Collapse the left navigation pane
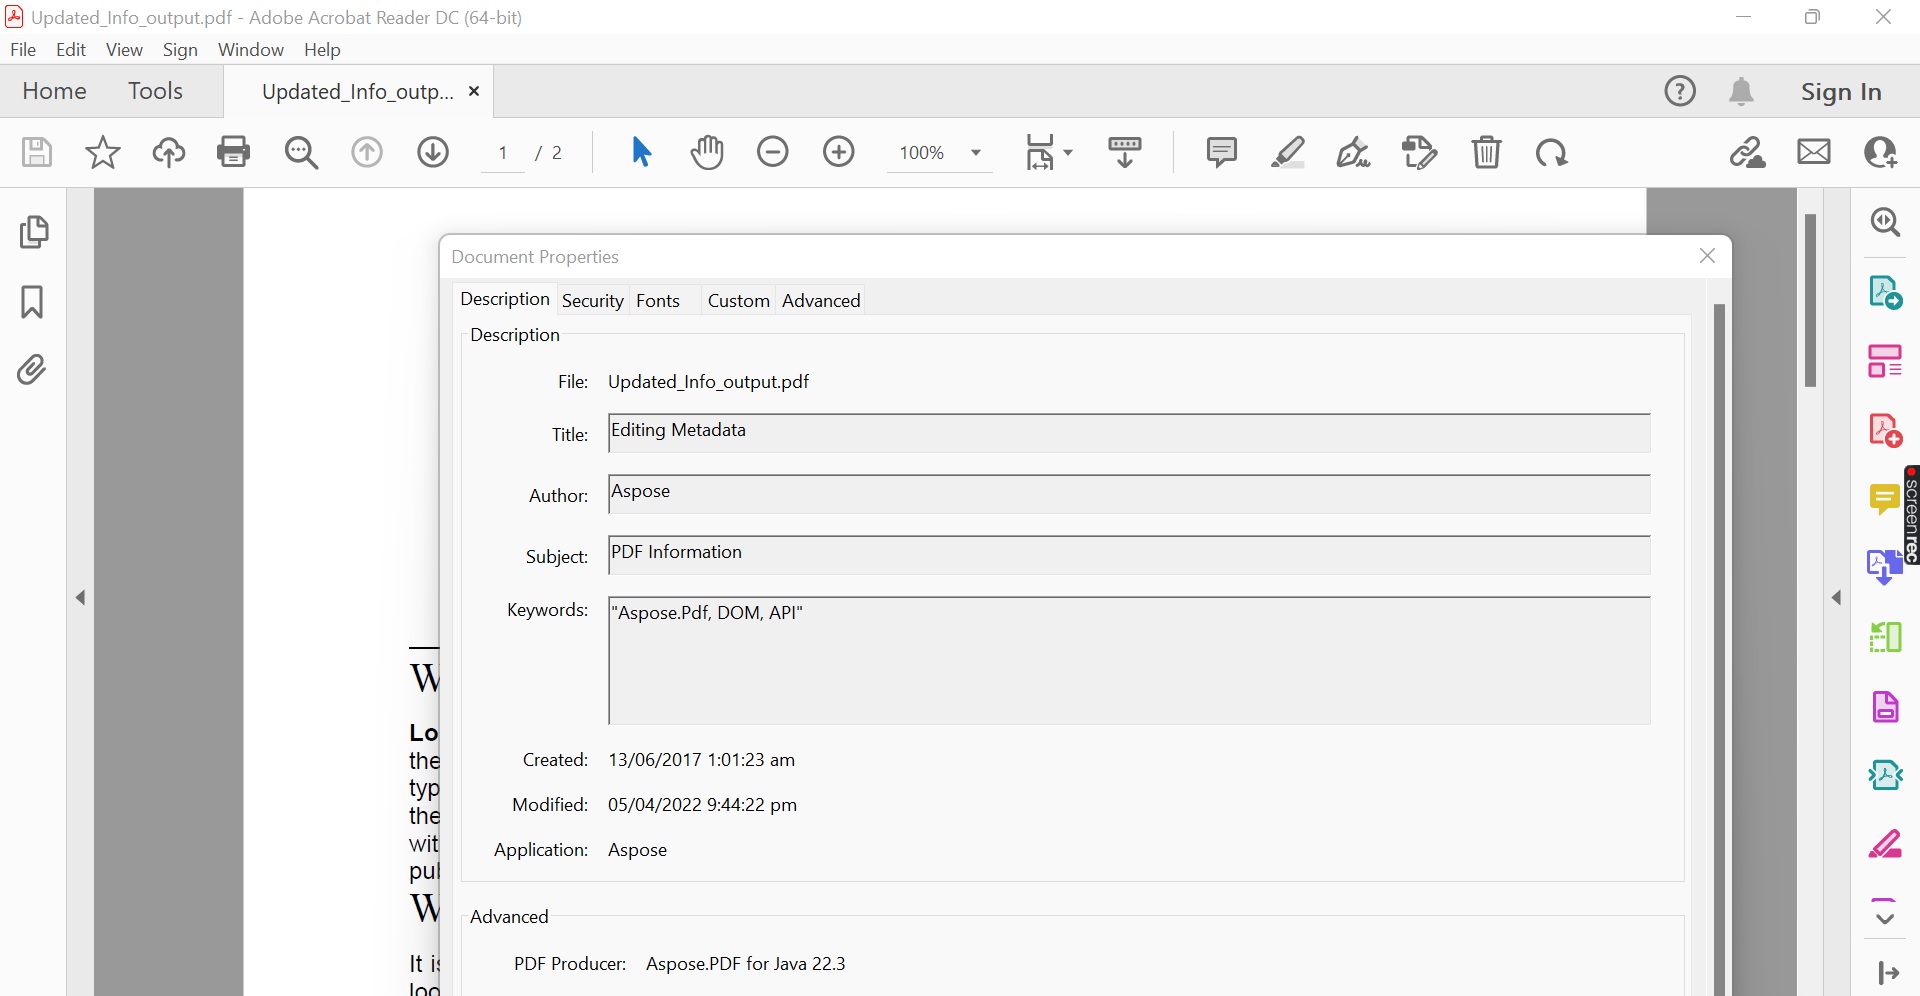This screenshot has width=1920, height=996. click(80, 597)
